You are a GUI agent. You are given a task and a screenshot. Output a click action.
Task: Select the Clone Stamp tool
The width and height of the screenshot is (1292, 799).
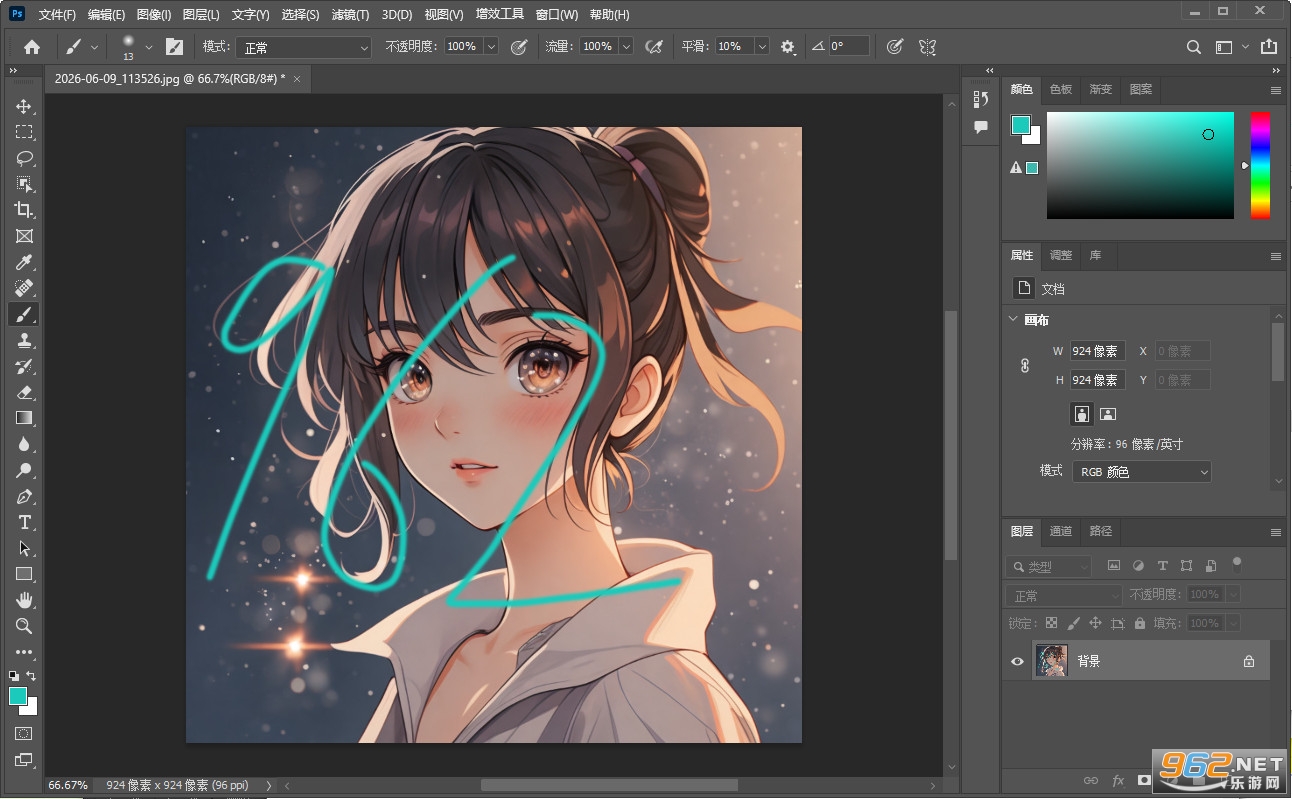[x=24, y=340]
